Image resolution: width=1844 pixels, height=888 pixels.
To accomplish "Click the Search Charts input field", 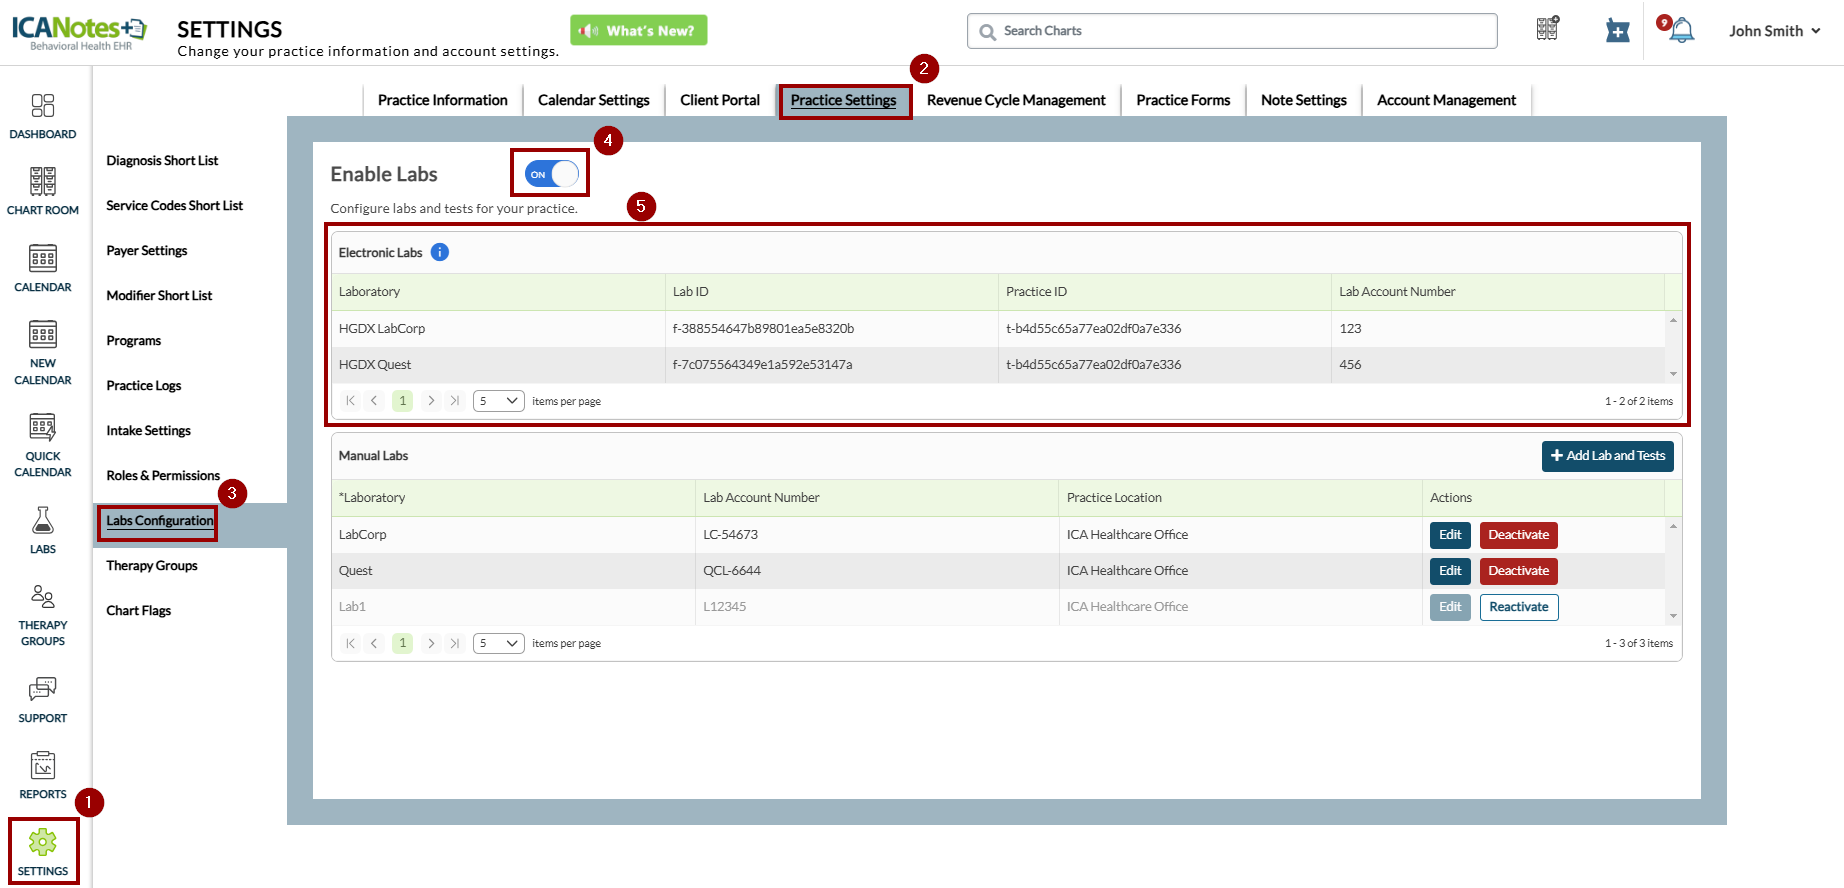I will (x=1232, y=31).
